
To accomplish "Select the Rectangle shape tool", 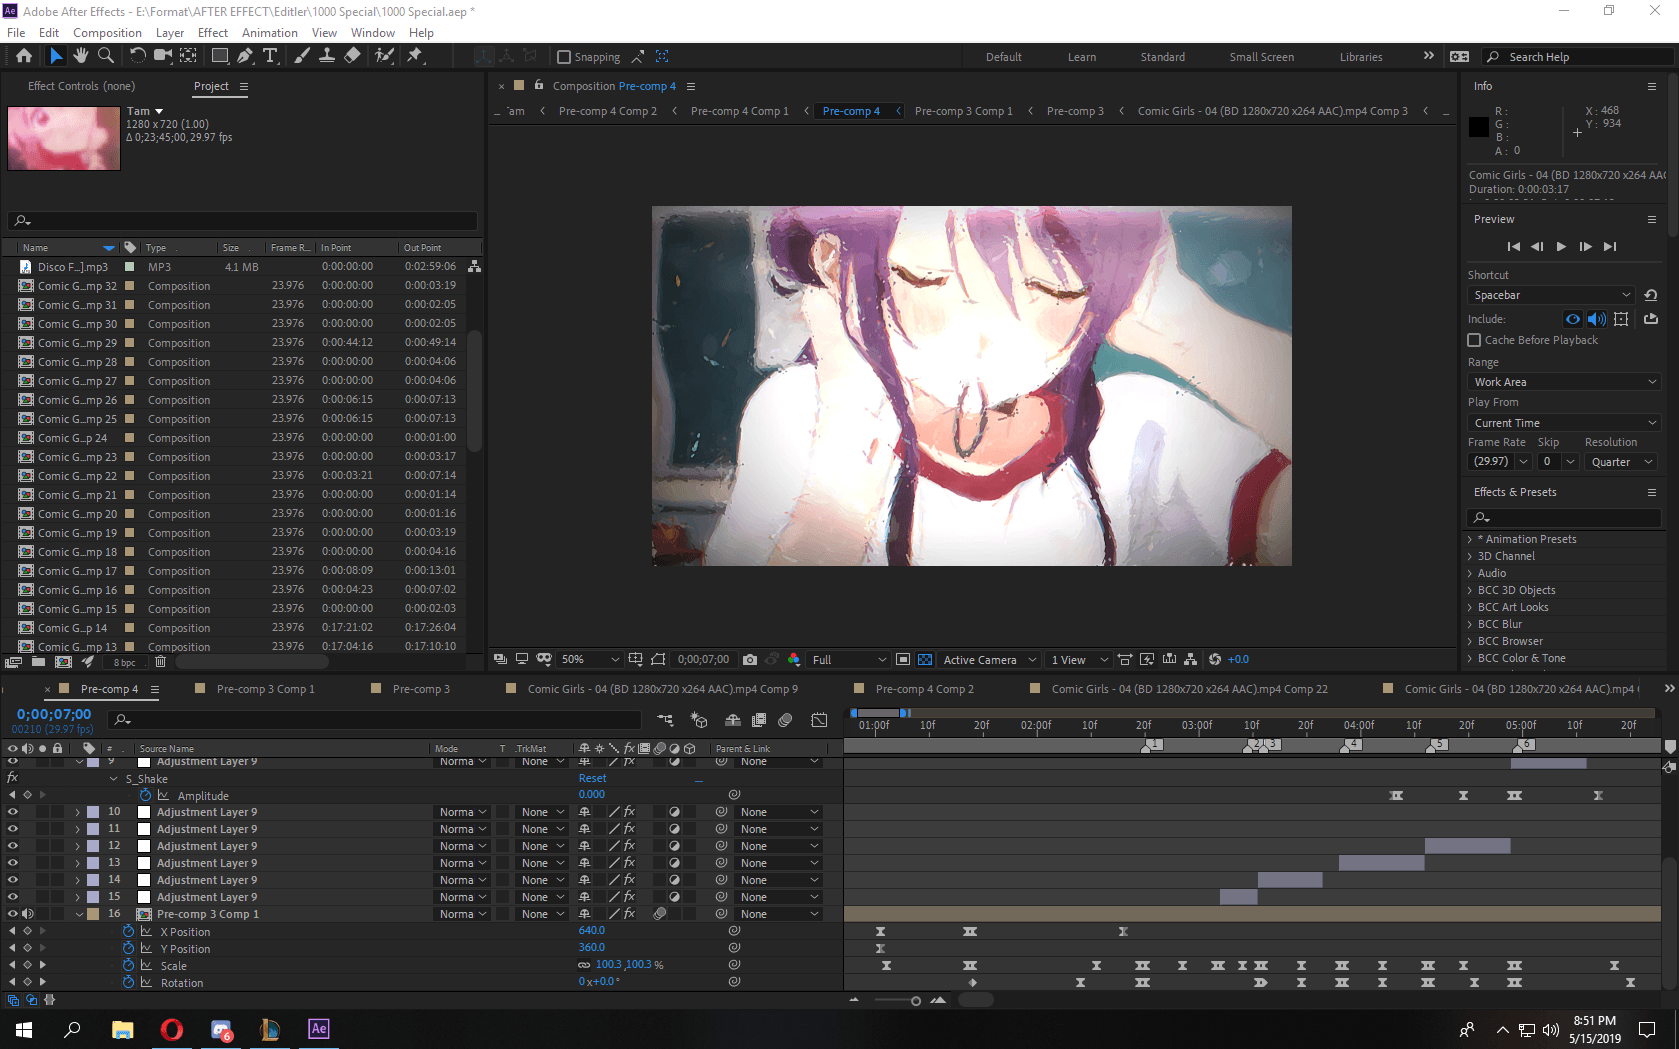I will 220,56.
